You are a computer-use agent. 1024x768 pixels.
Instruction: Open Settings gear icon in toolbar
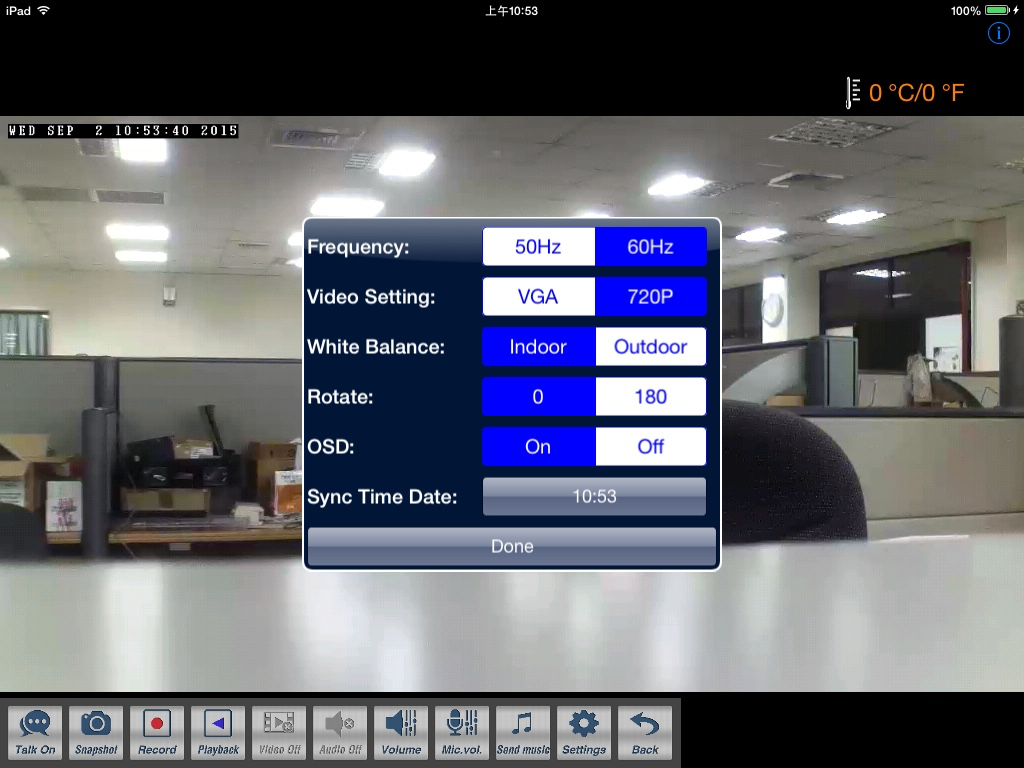[x=584, y=732]
